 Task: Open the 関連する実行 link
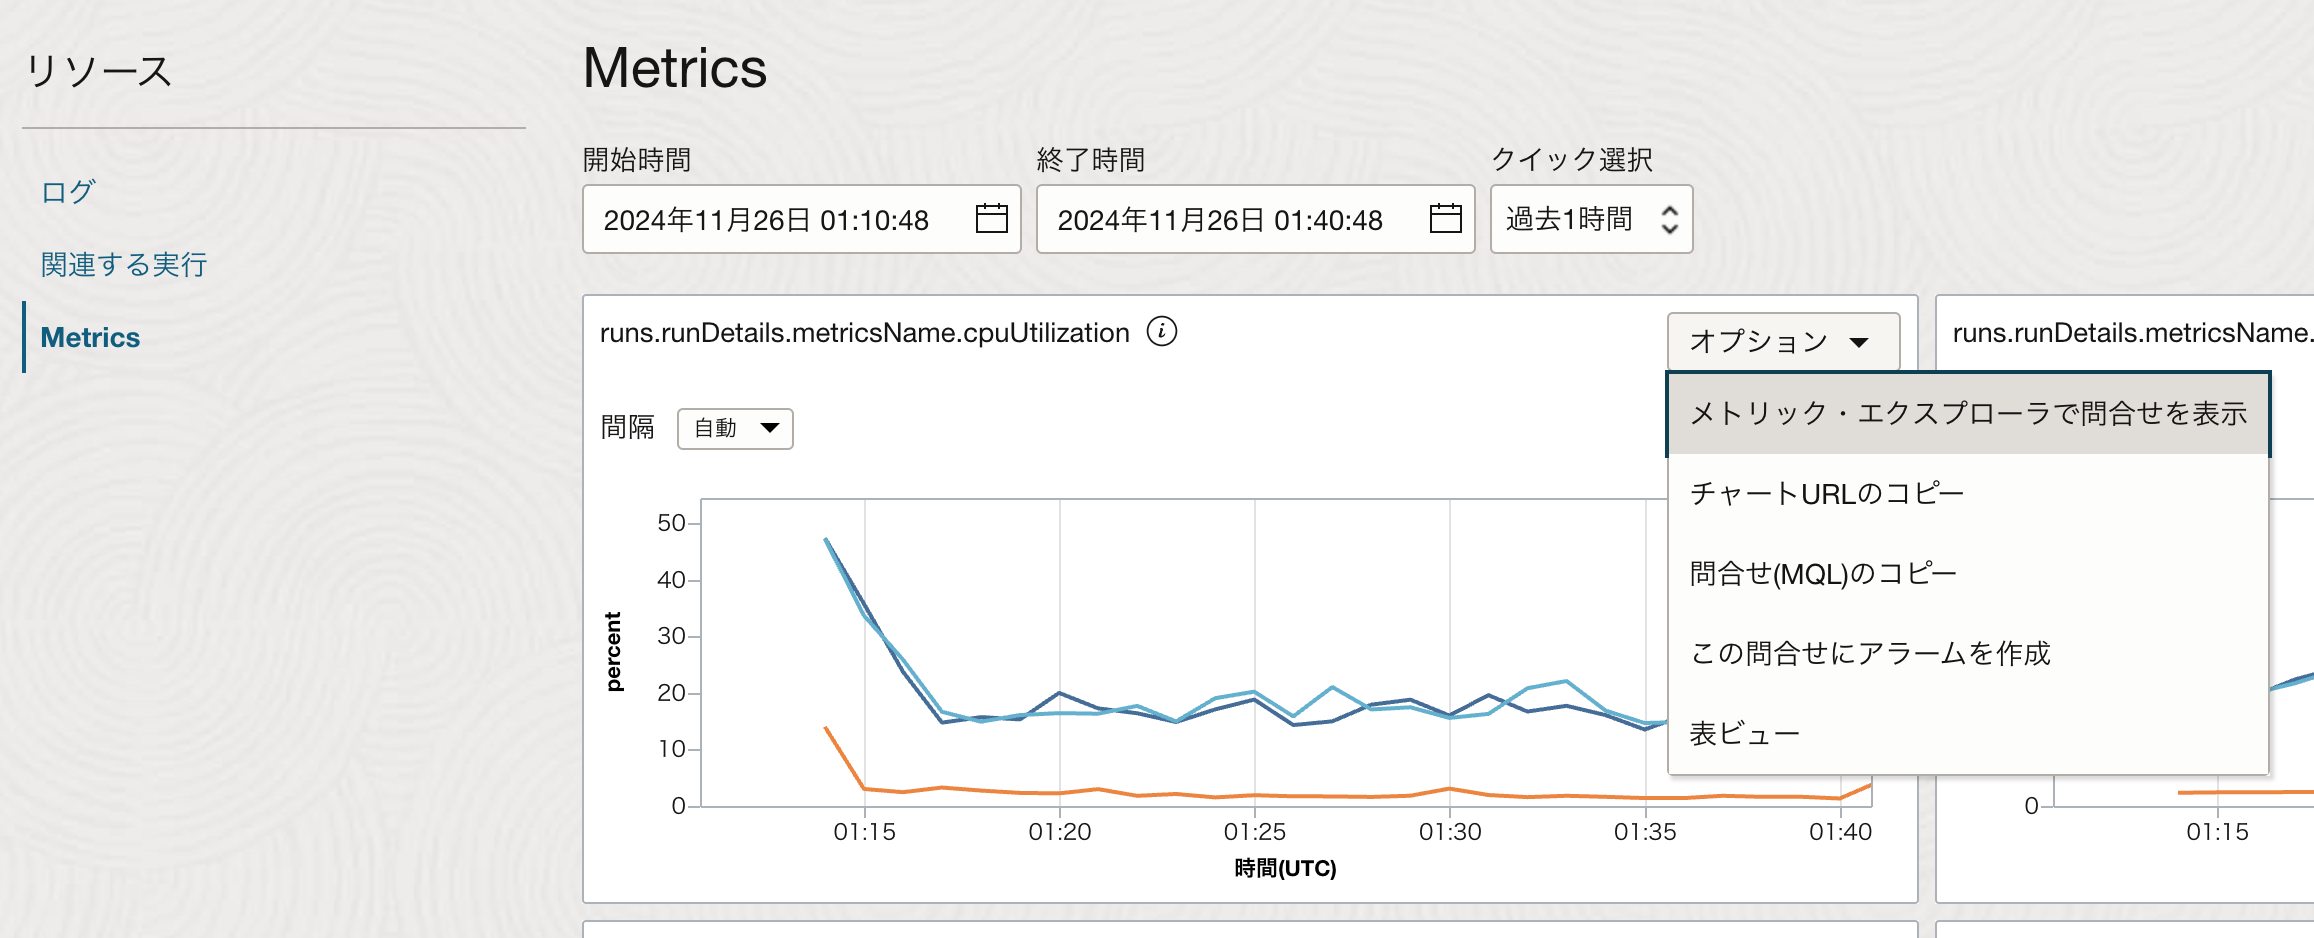[x=124, y=264]
